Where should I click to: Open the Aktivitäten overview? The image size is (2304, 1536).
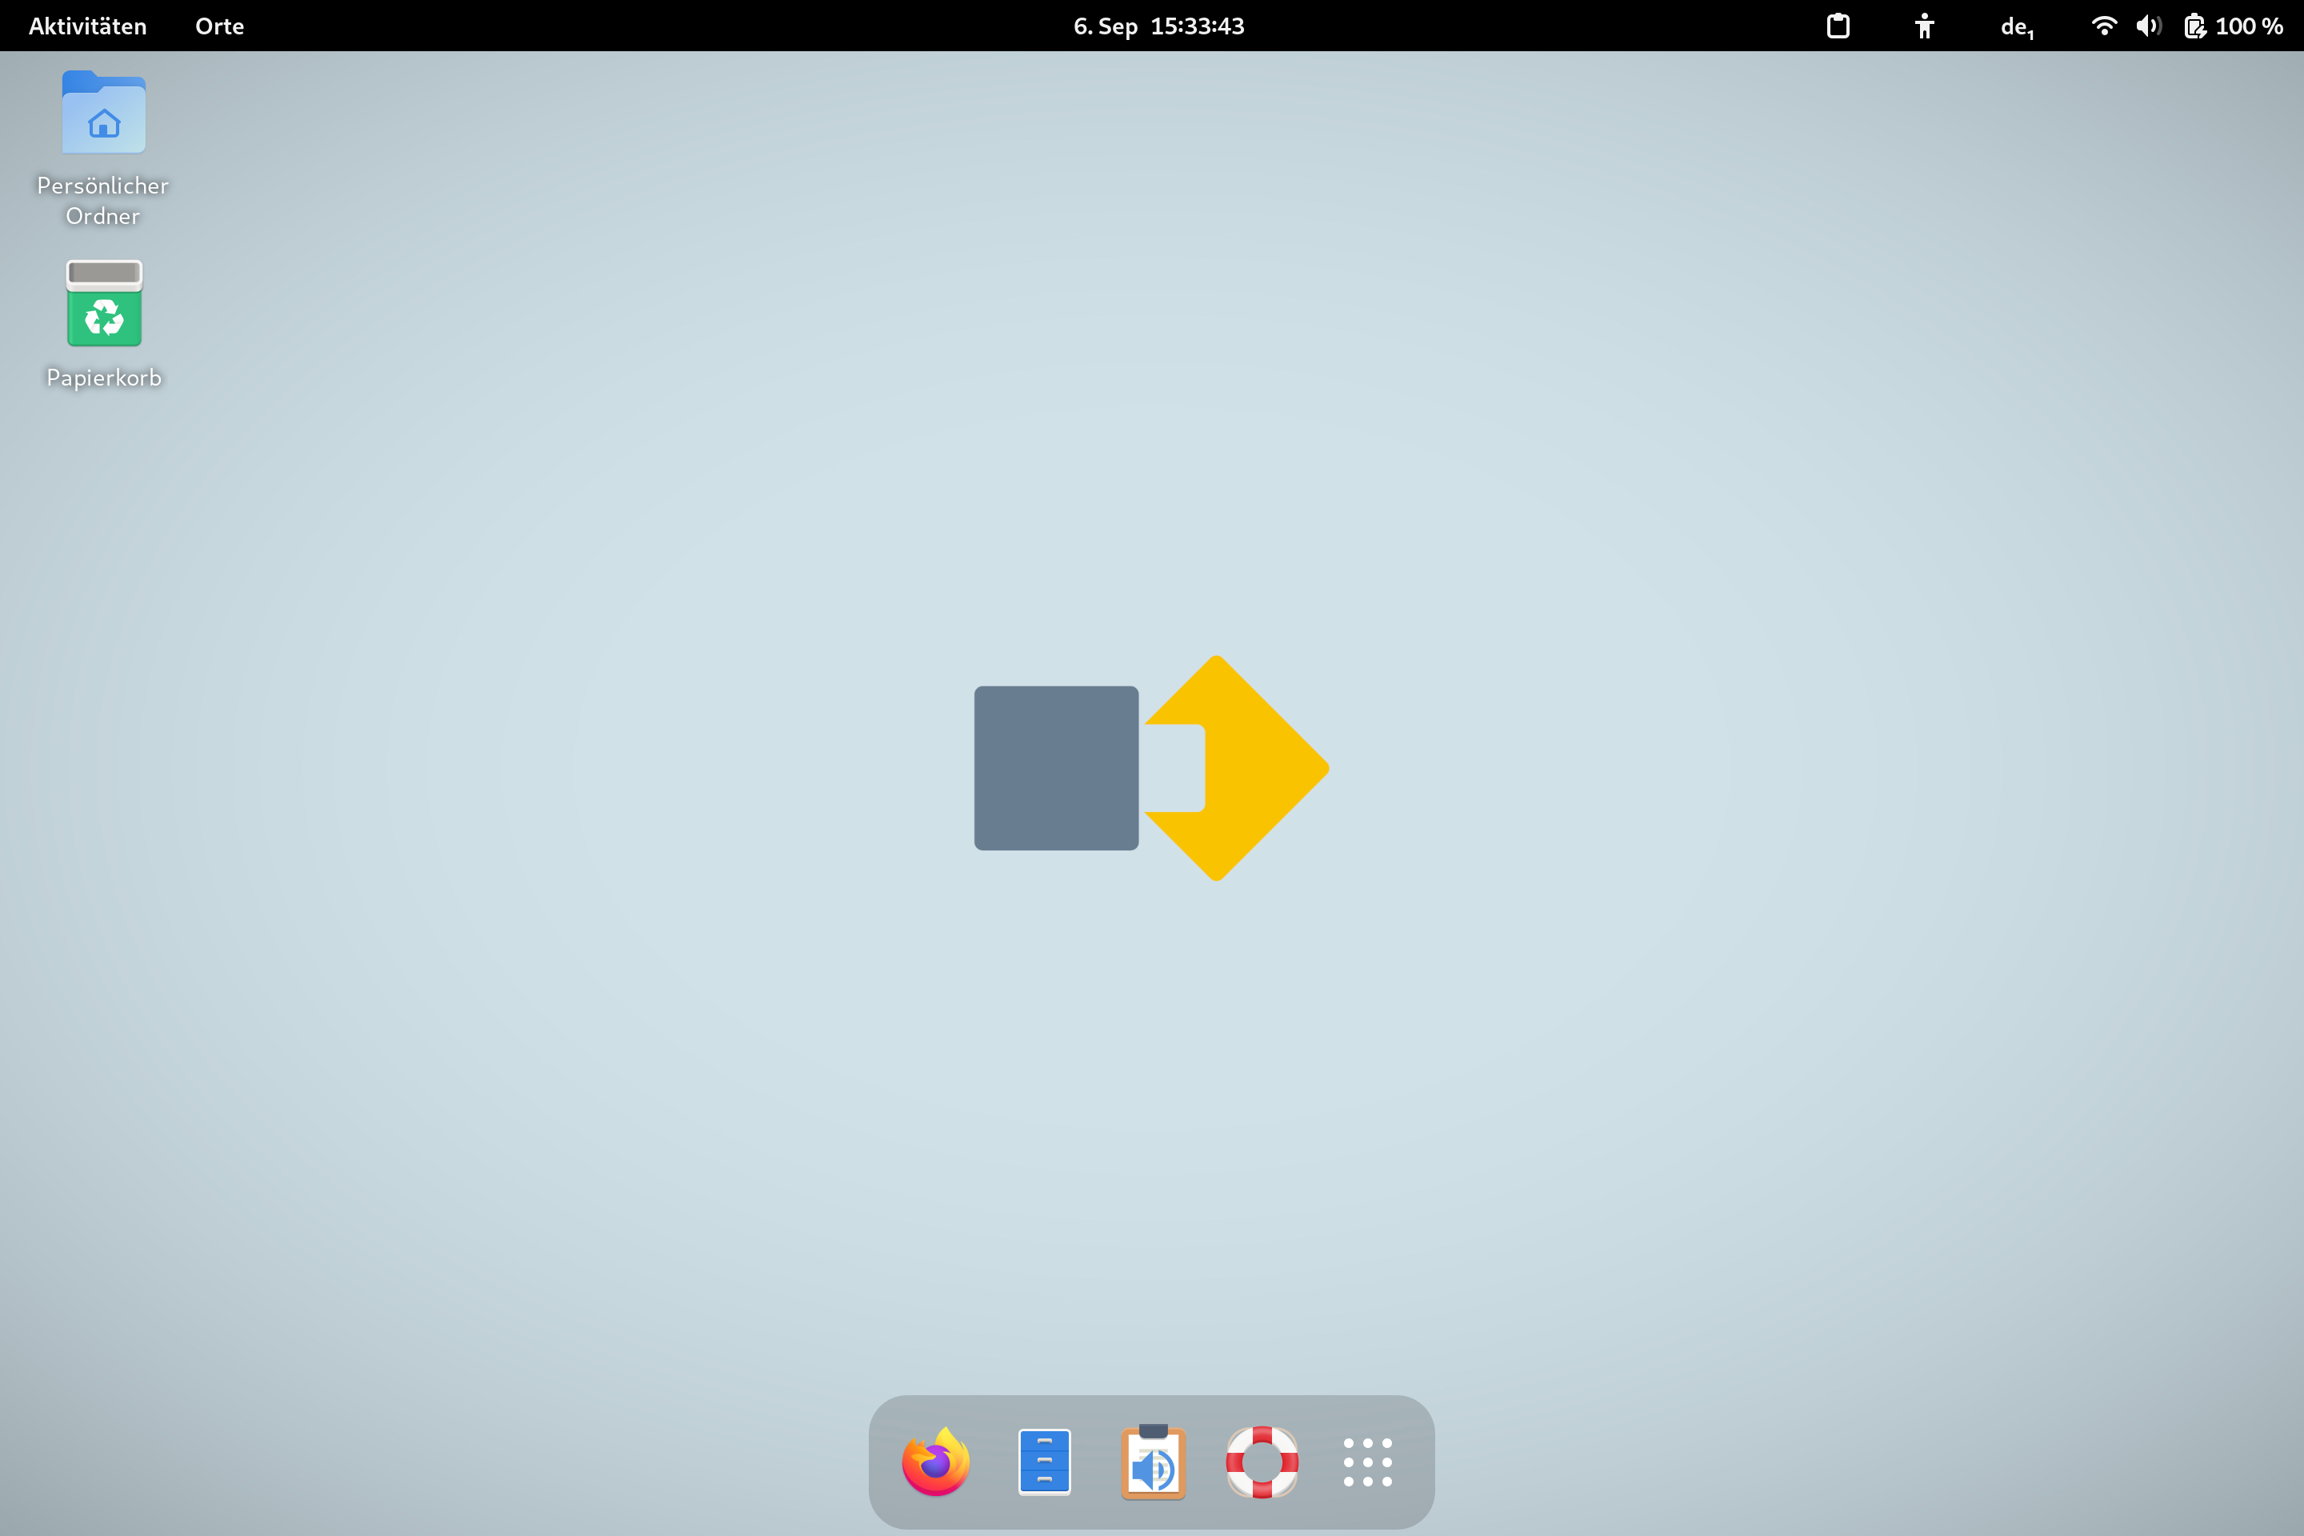(87, 26)
